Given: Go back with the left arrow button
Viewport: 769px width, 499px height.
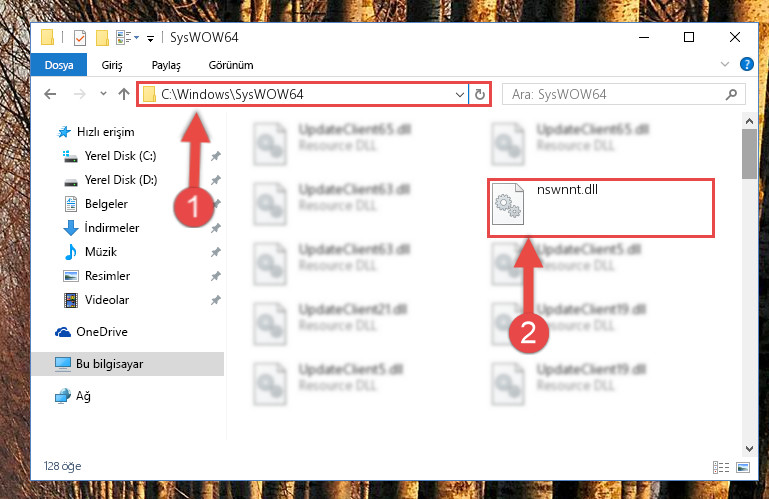Looking at the screenshot, I should click(x=50, y=94).
